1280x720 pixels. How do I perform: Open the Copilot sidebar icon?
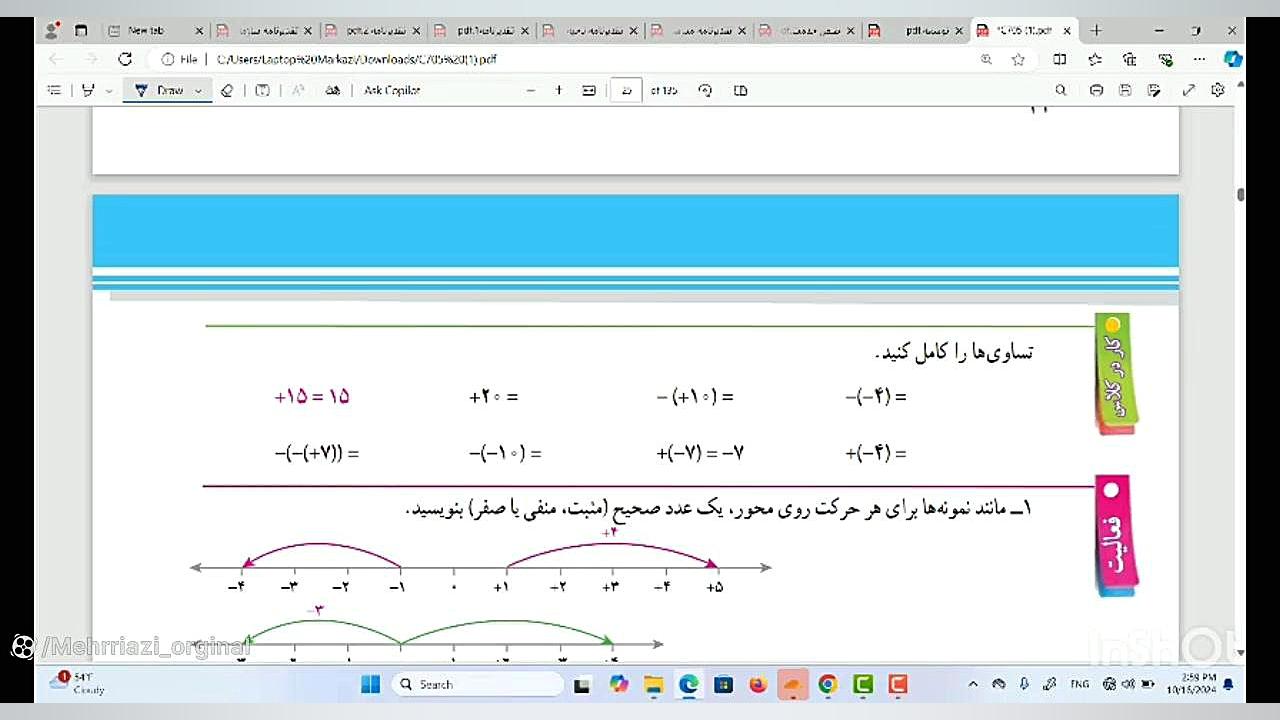(x=1233, y=59)
